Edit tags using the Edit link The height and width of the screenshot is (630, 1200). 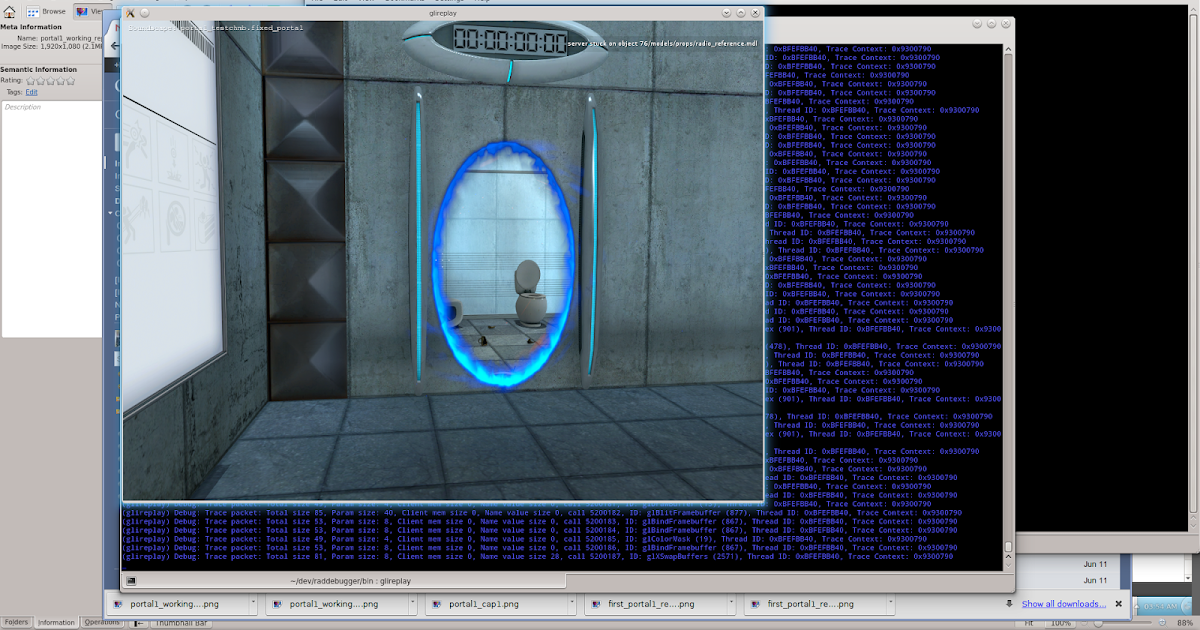pos(32,92)
